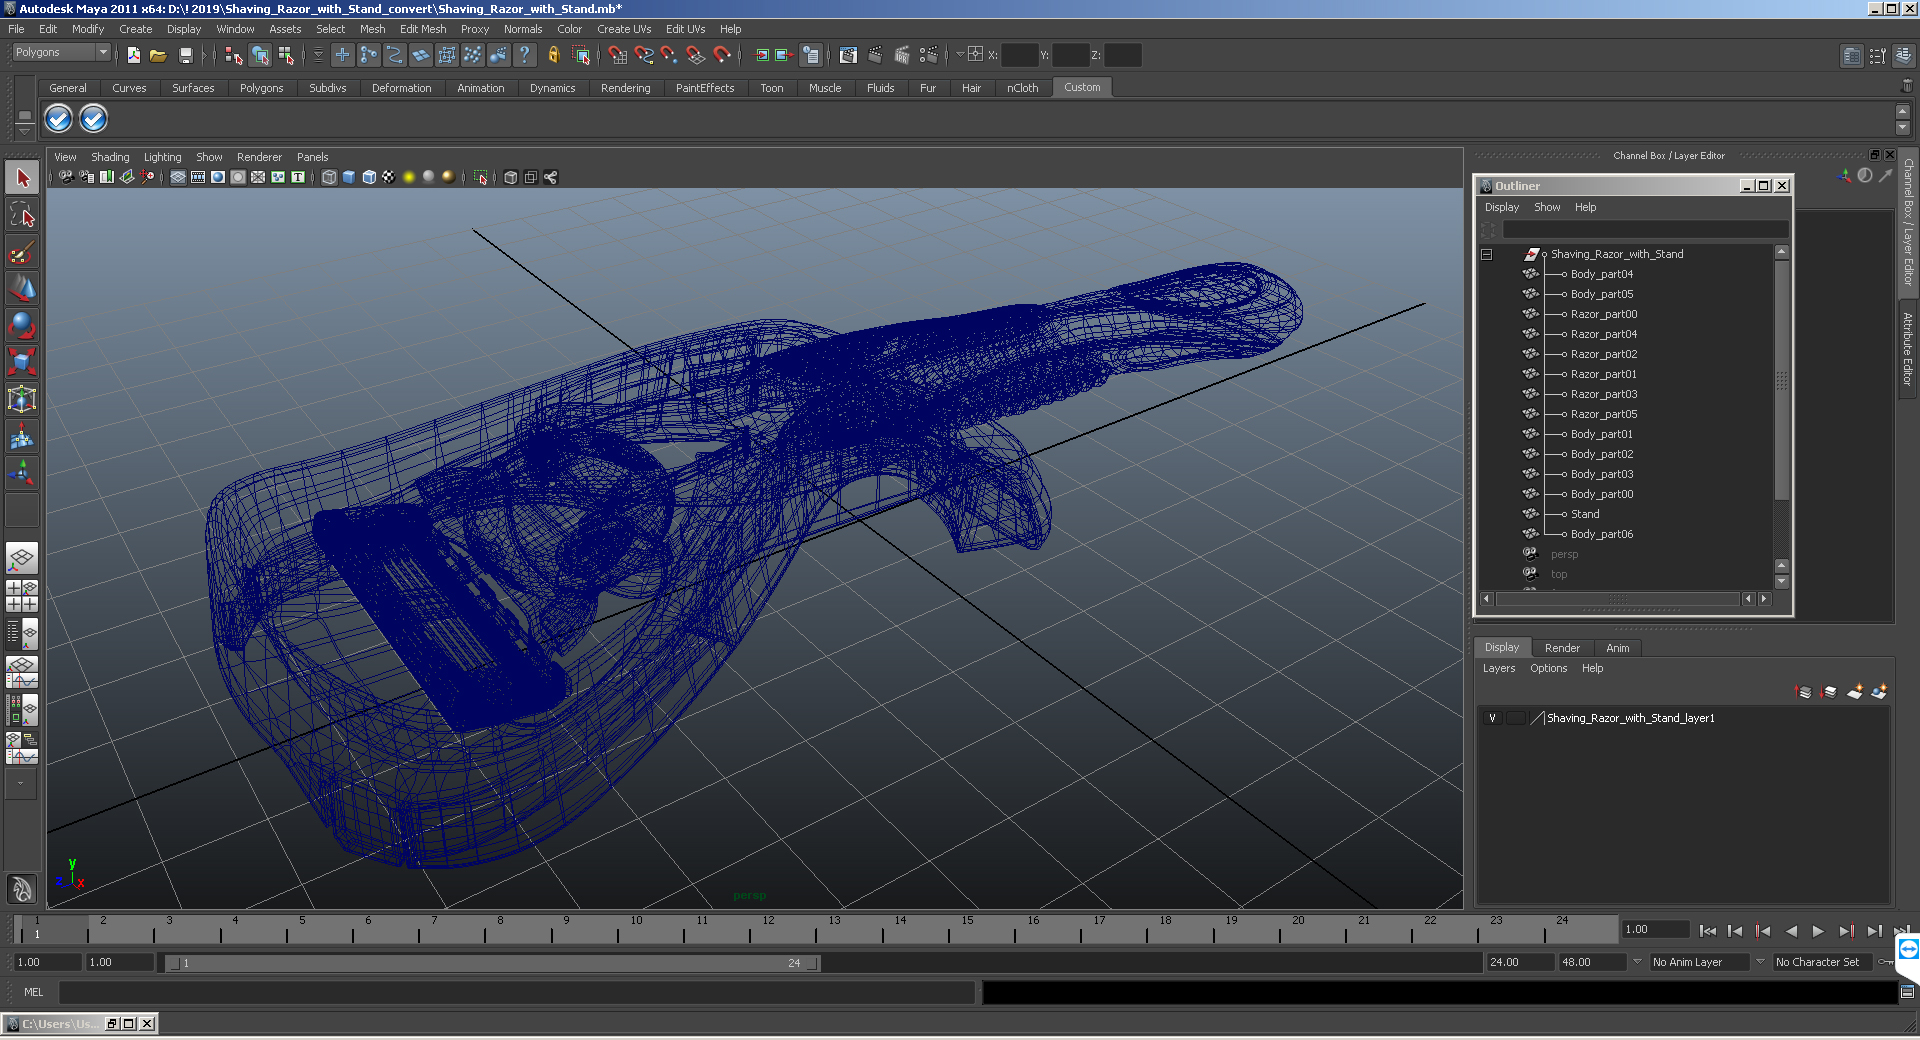Move selected layer down in the layer editor

(x=1829, y=692)
